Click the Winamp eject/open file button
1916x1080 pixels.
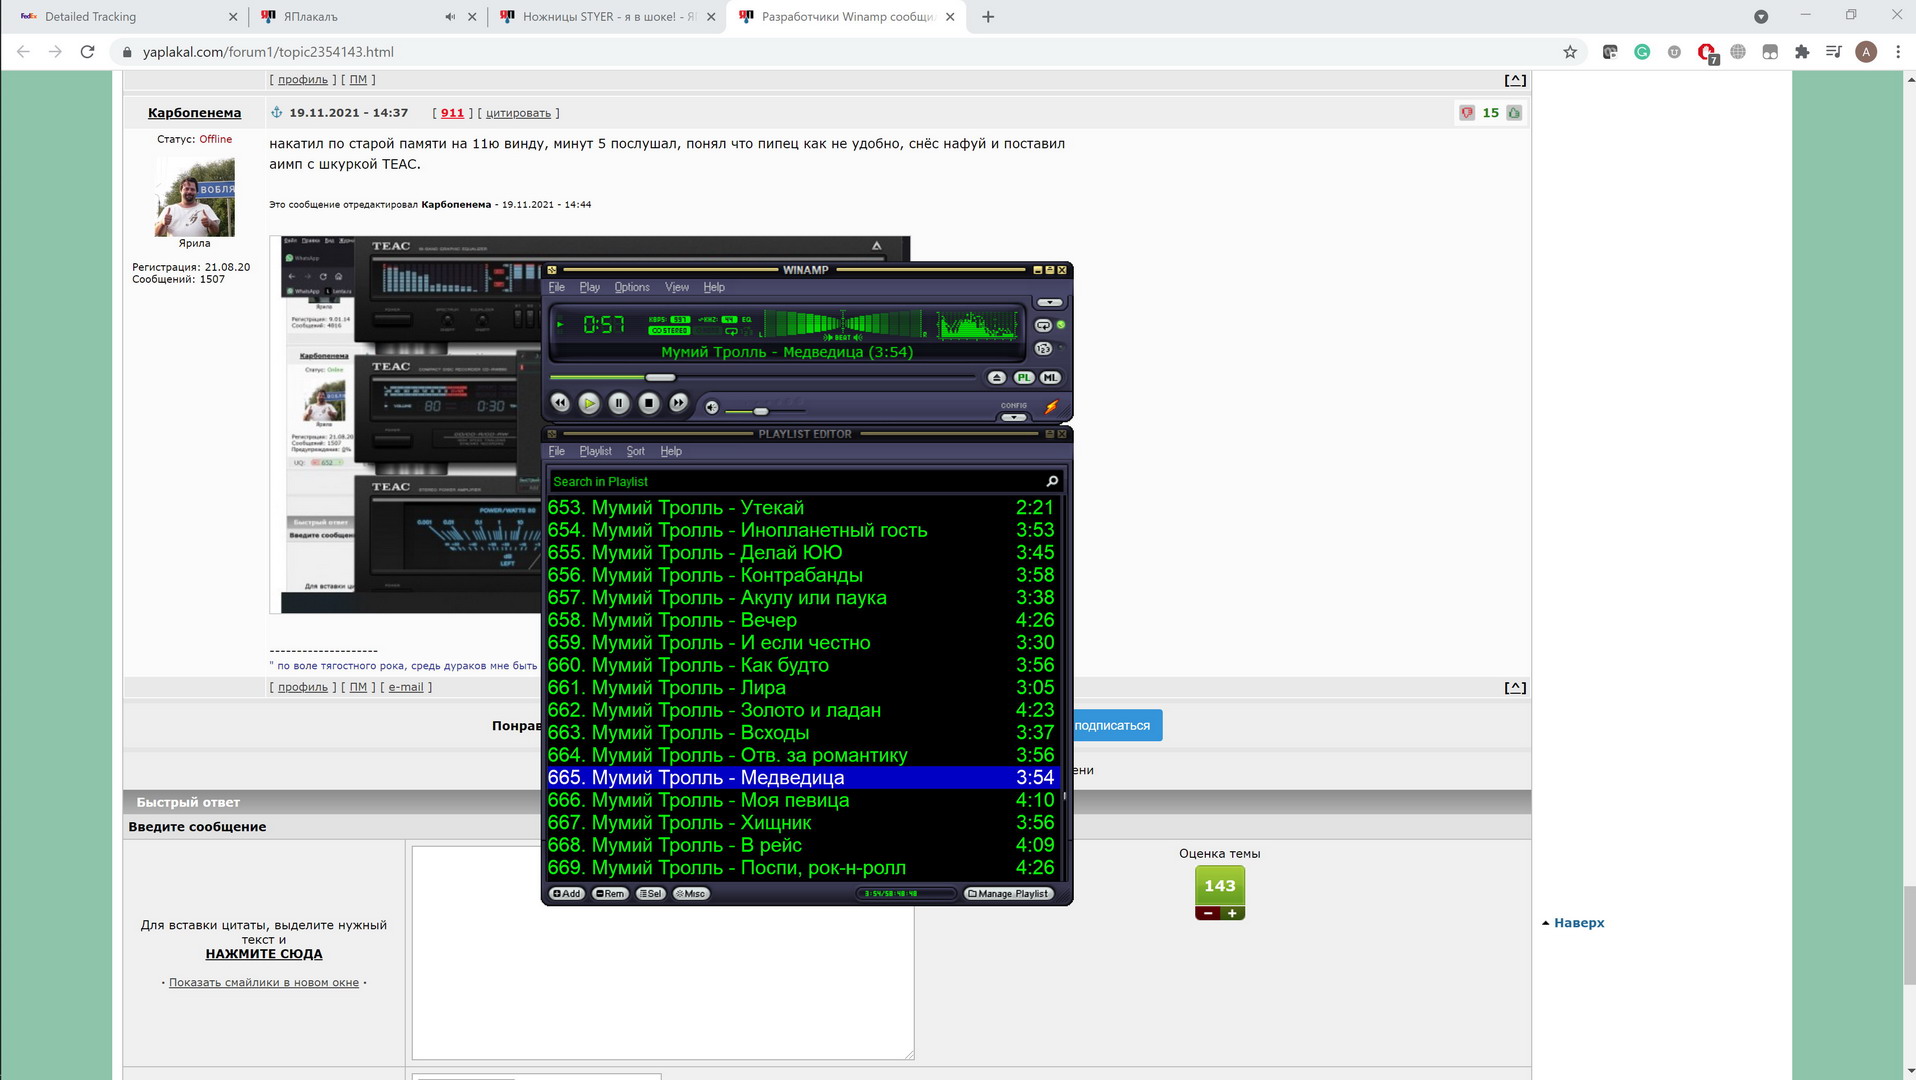coord(997,378)
